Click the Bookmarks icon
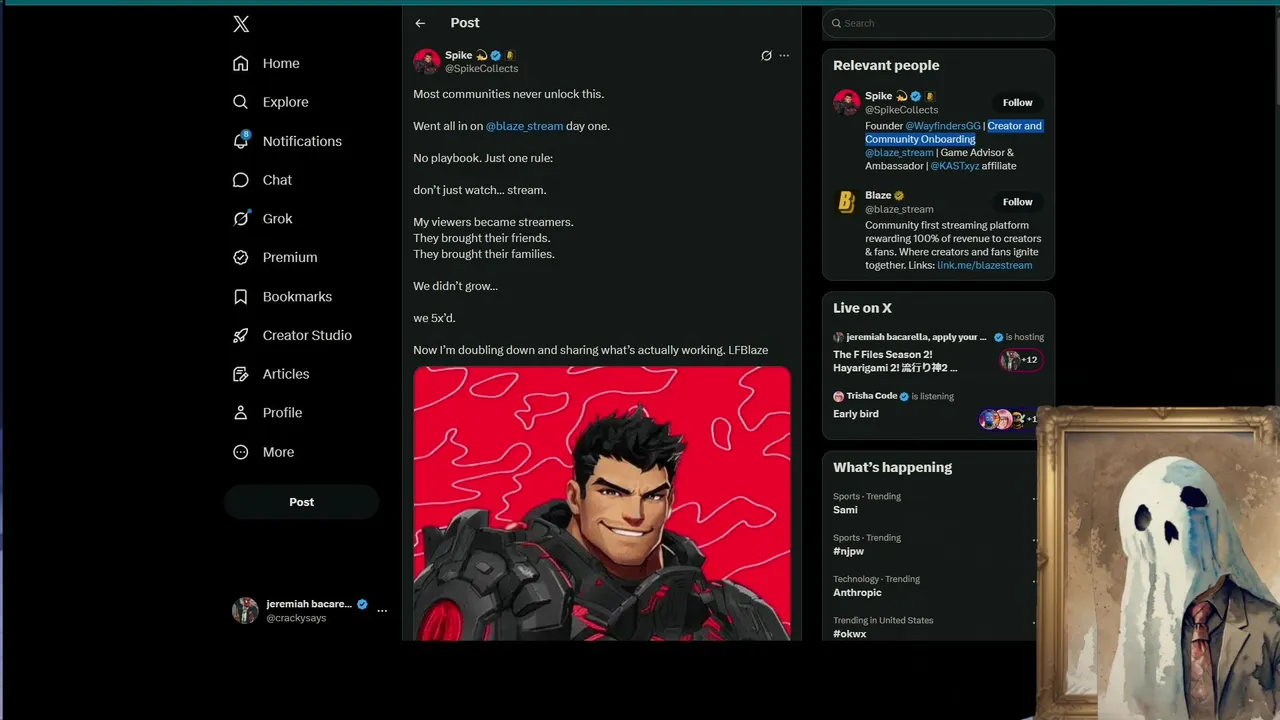 (240, 297)
